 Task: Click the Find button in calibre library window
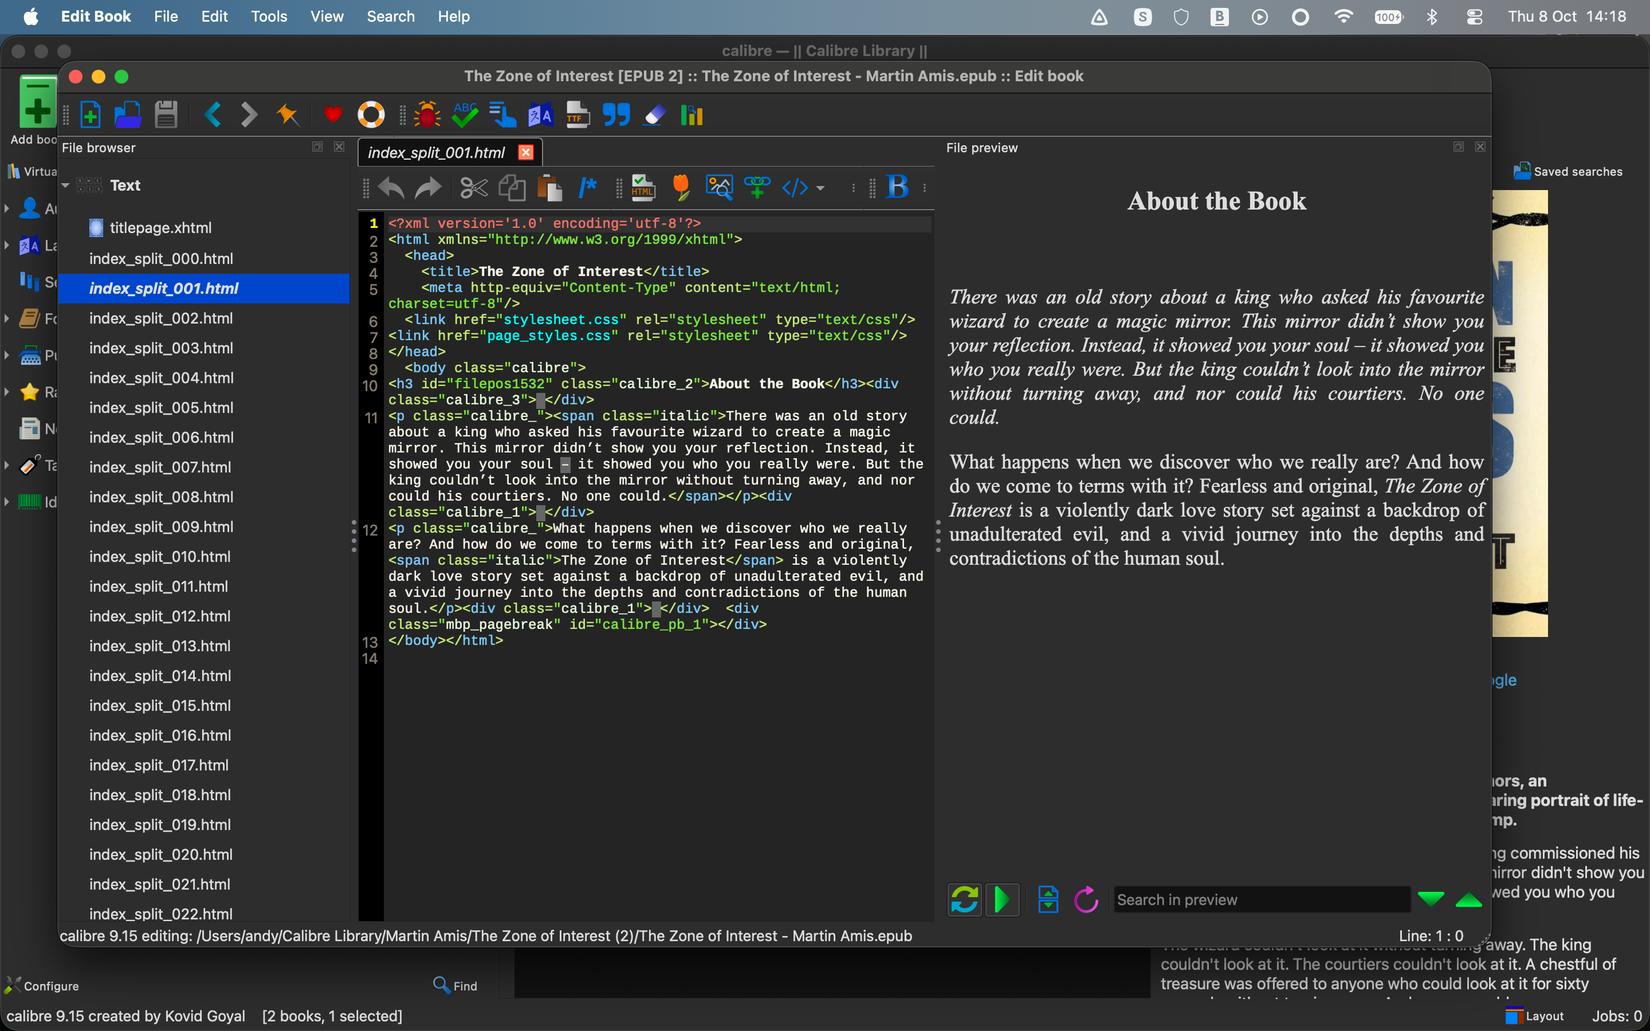[455, 986]
